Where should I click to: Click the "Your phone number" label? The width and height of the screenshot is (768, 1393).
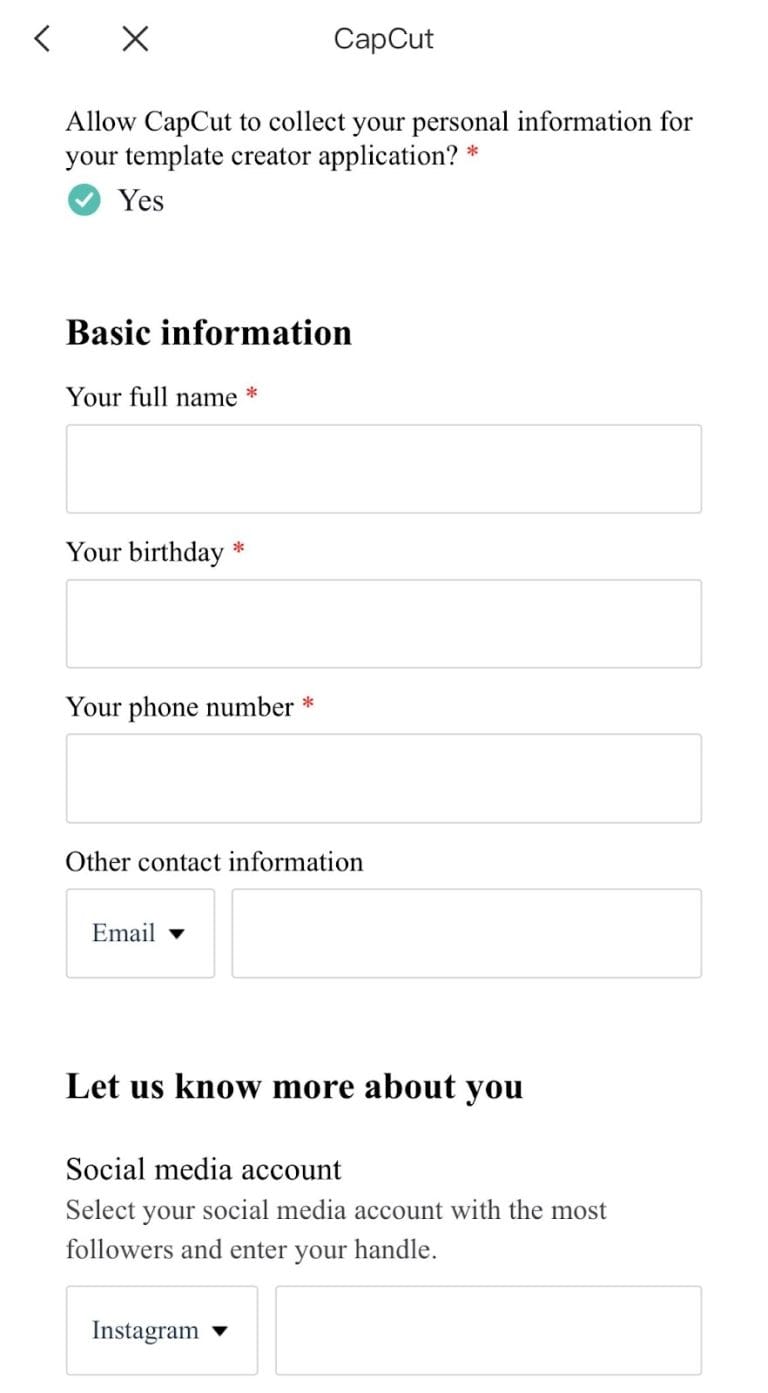tap(180, 707)
